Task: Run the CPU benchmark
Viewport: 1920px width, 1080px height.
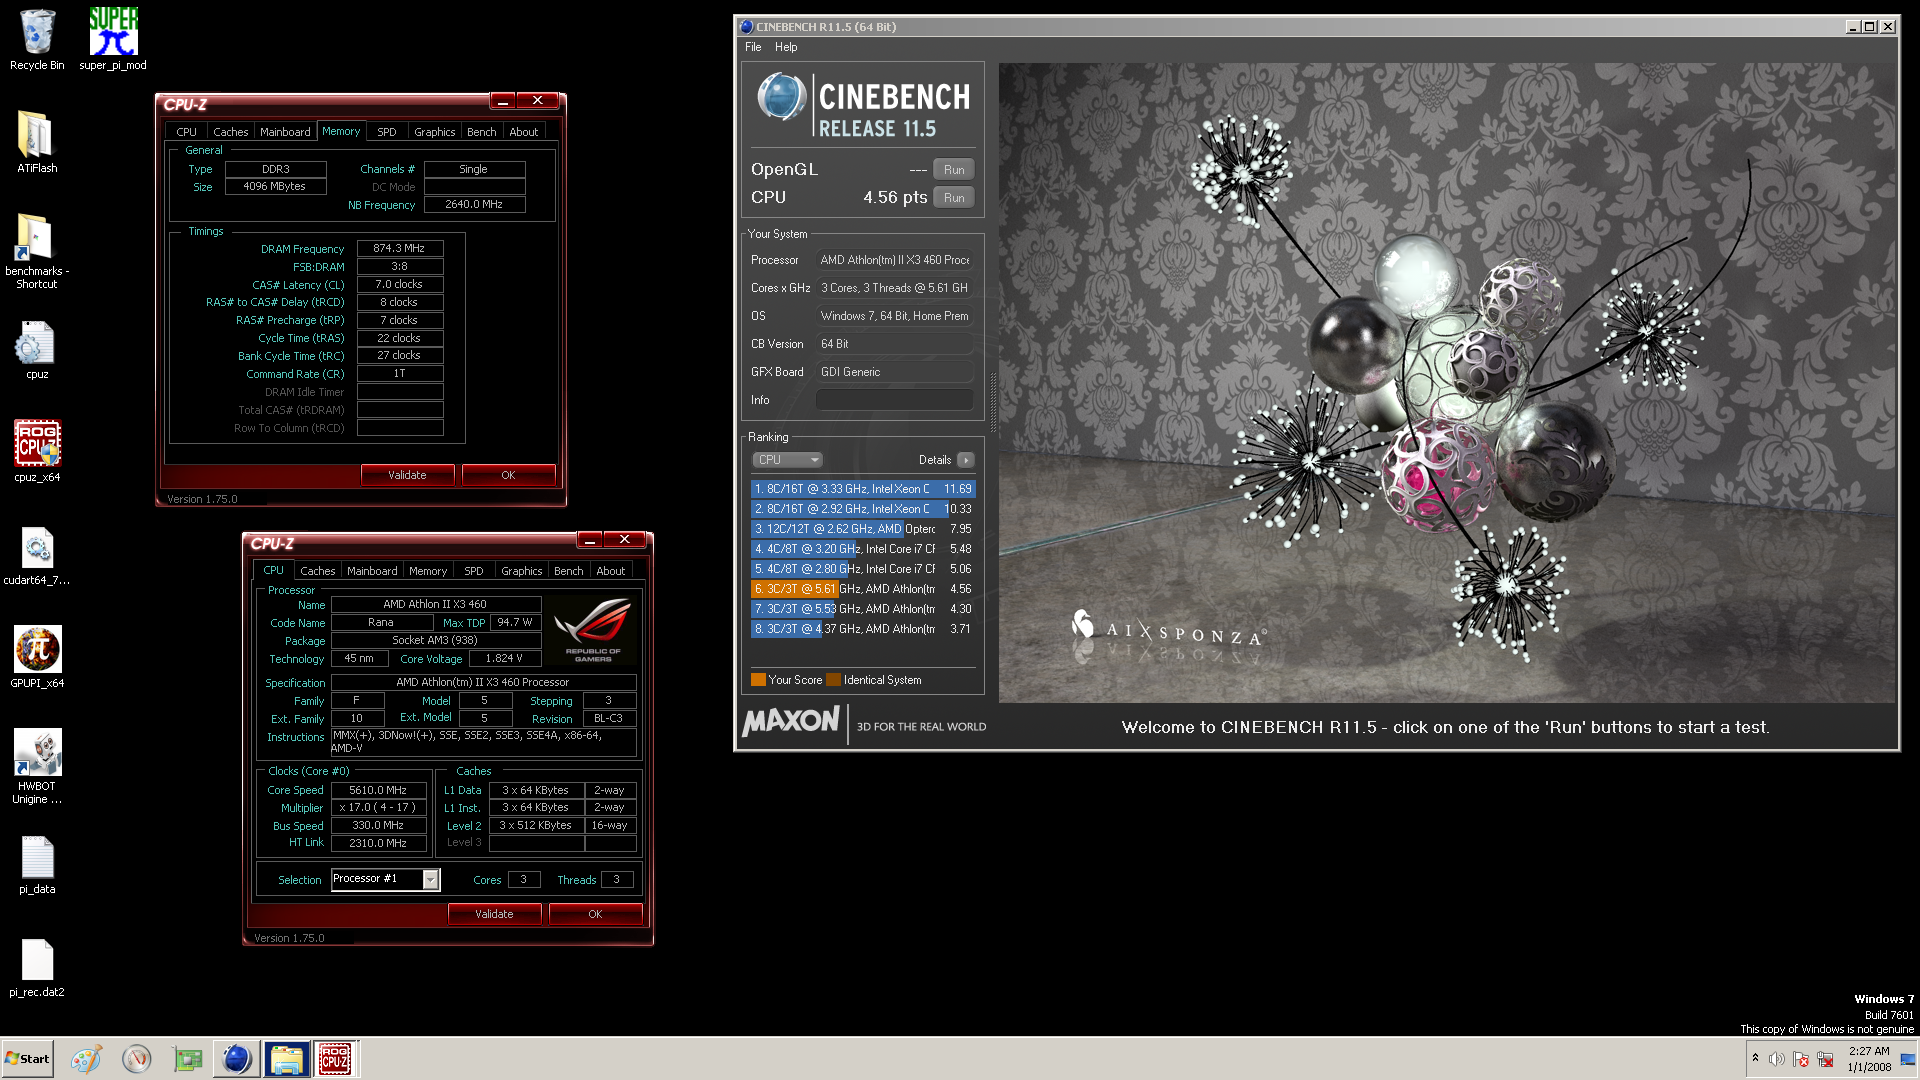Action: pos(954,198)
